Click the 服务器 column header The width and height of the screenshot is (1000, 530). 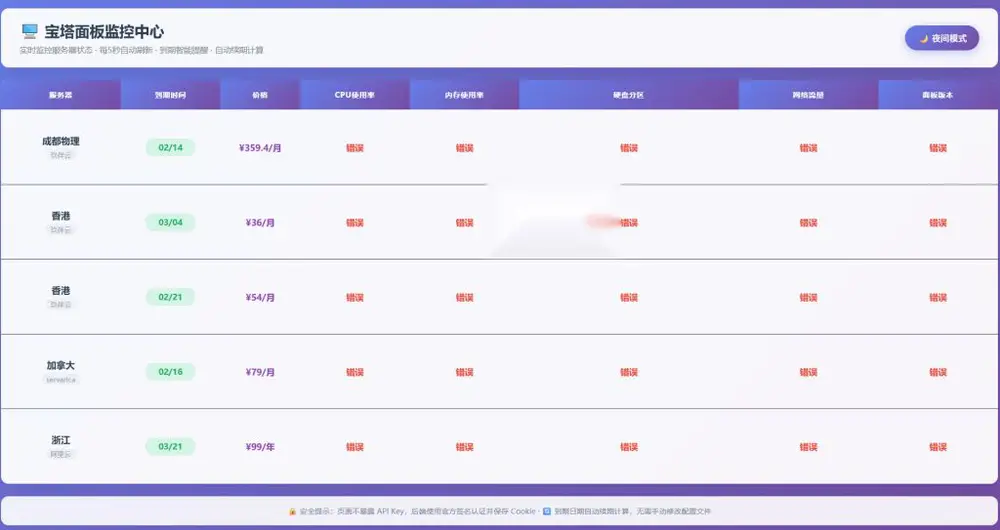61,95
